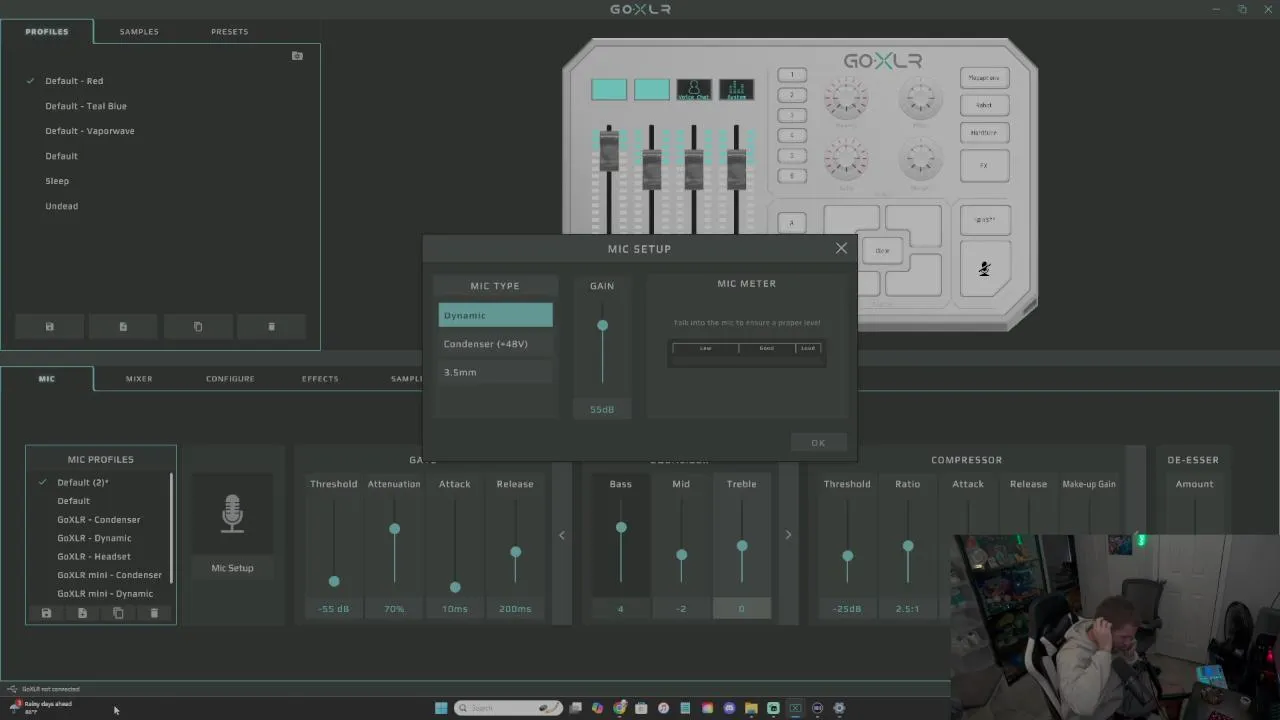Click the USB icon in the status bar
This screenshot has height=720, width=1280.
[12, 689]
